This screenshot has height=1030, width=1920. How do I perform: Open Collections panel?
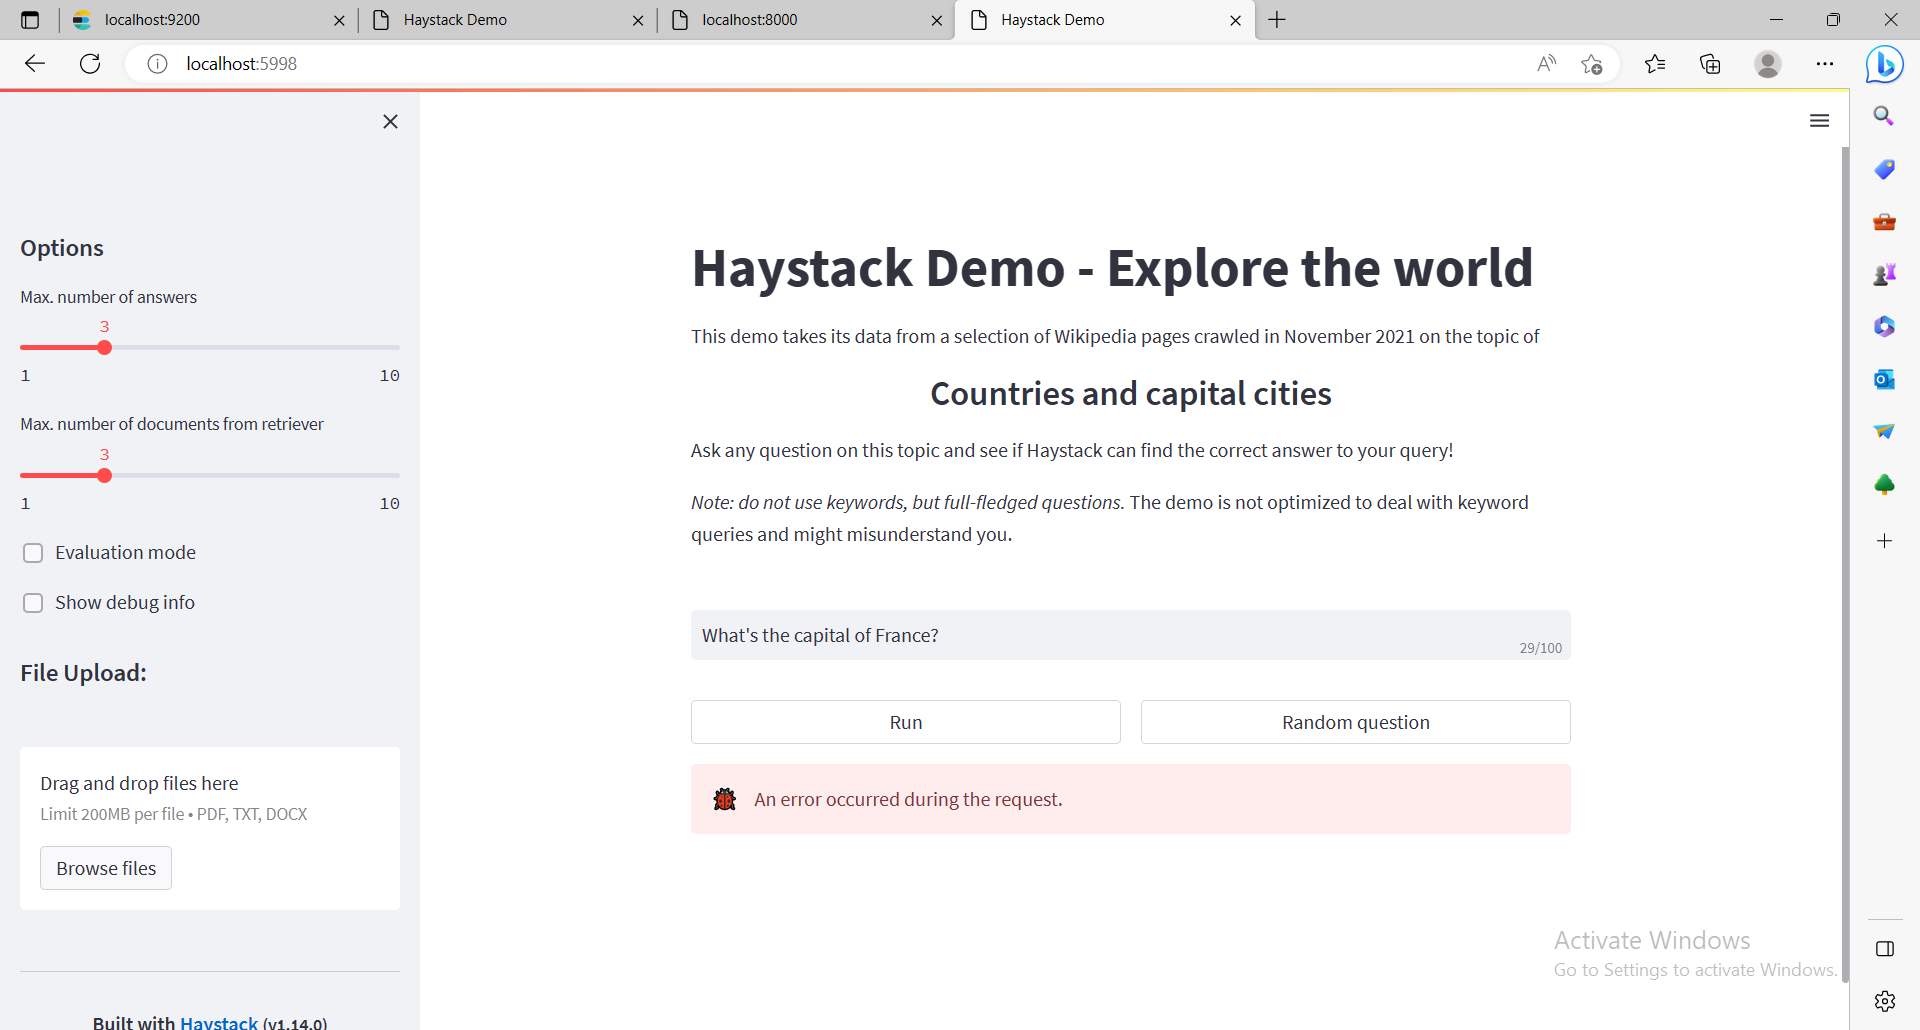pyautogui.click(x=1710, y=64)
